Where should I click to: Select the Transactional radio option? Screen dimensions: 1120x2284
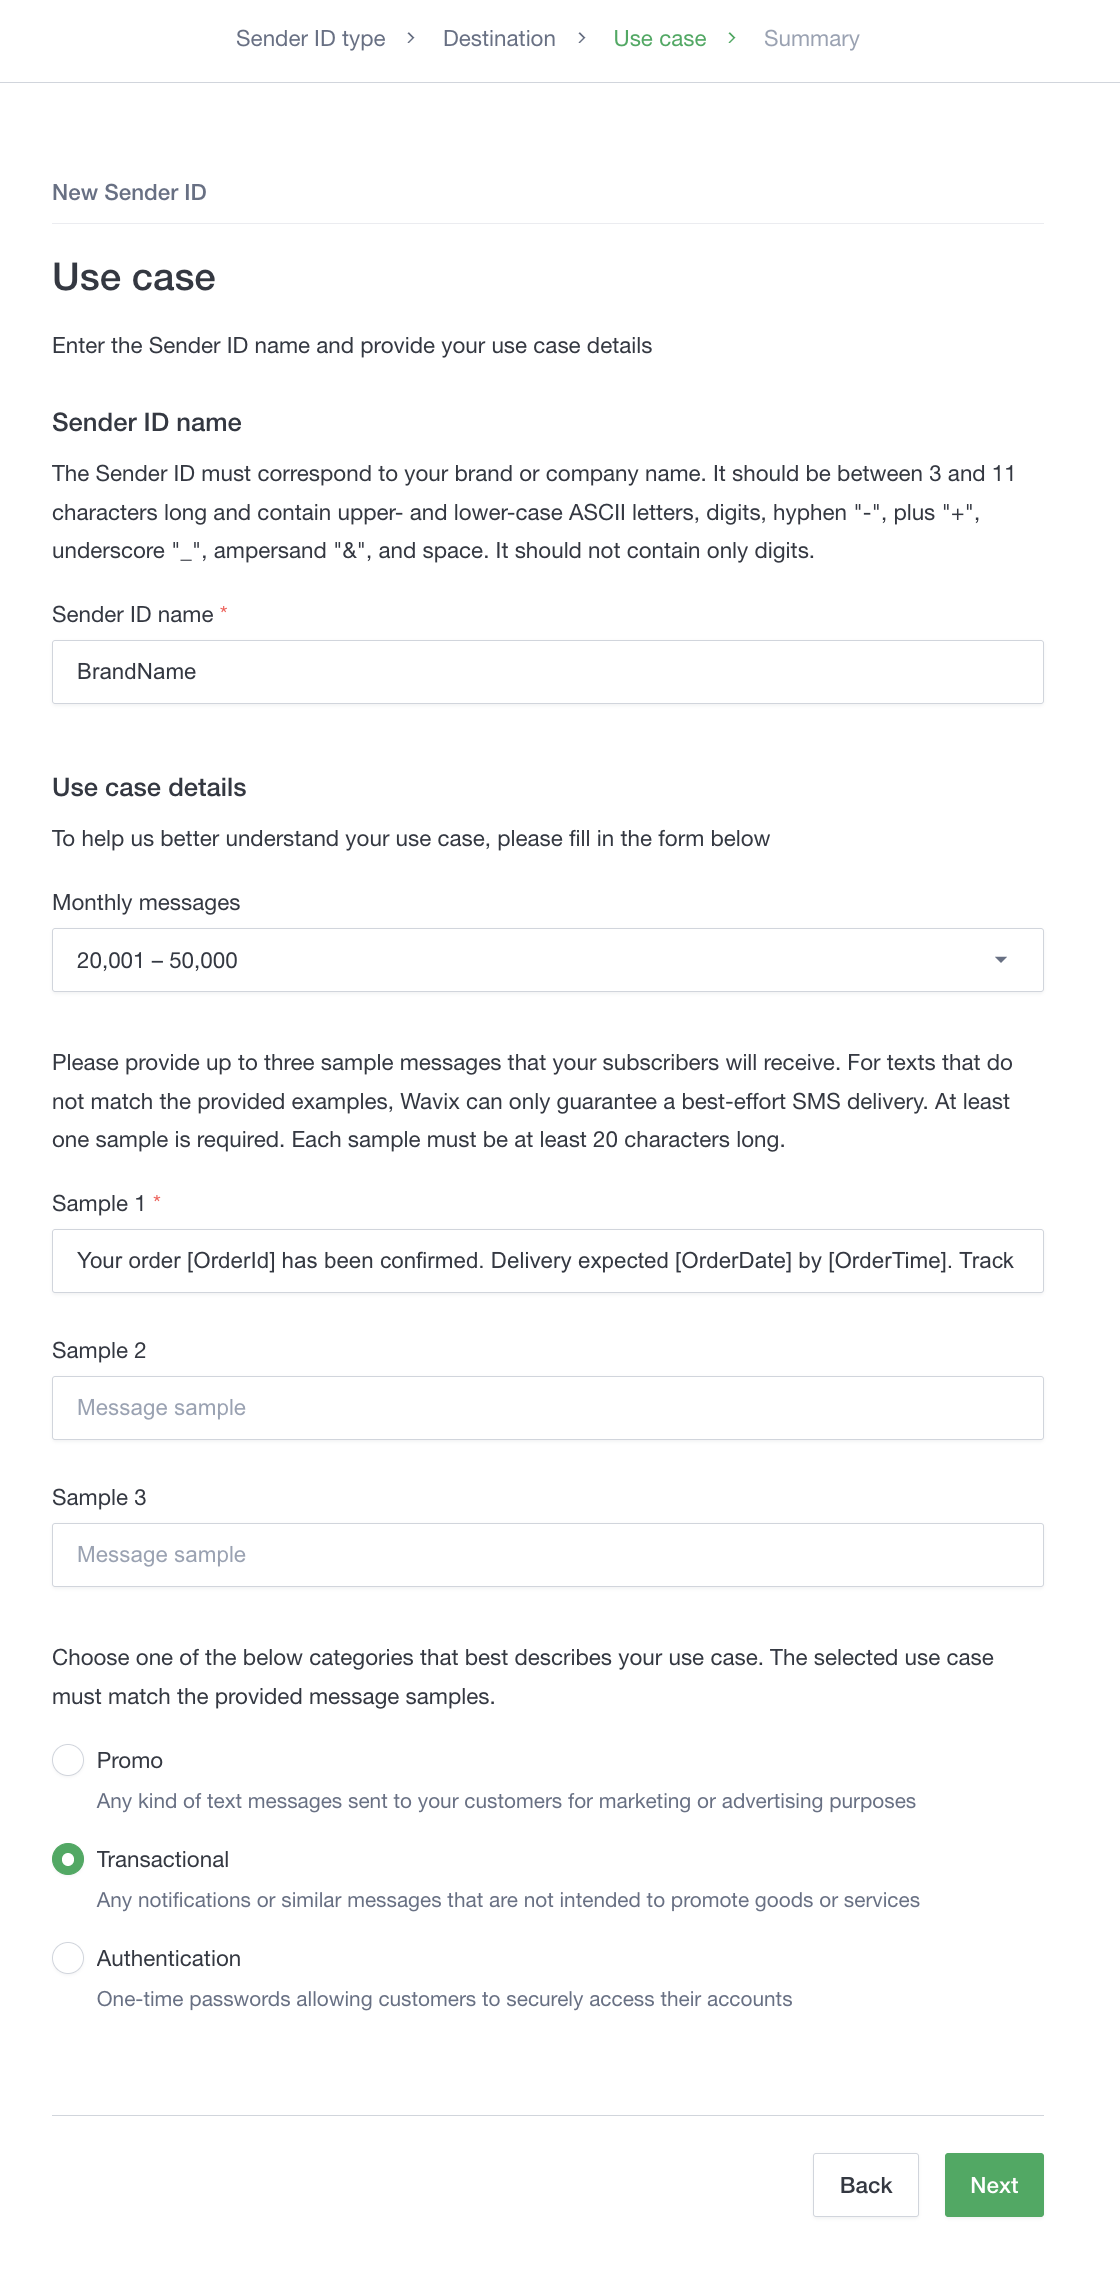68,1859
